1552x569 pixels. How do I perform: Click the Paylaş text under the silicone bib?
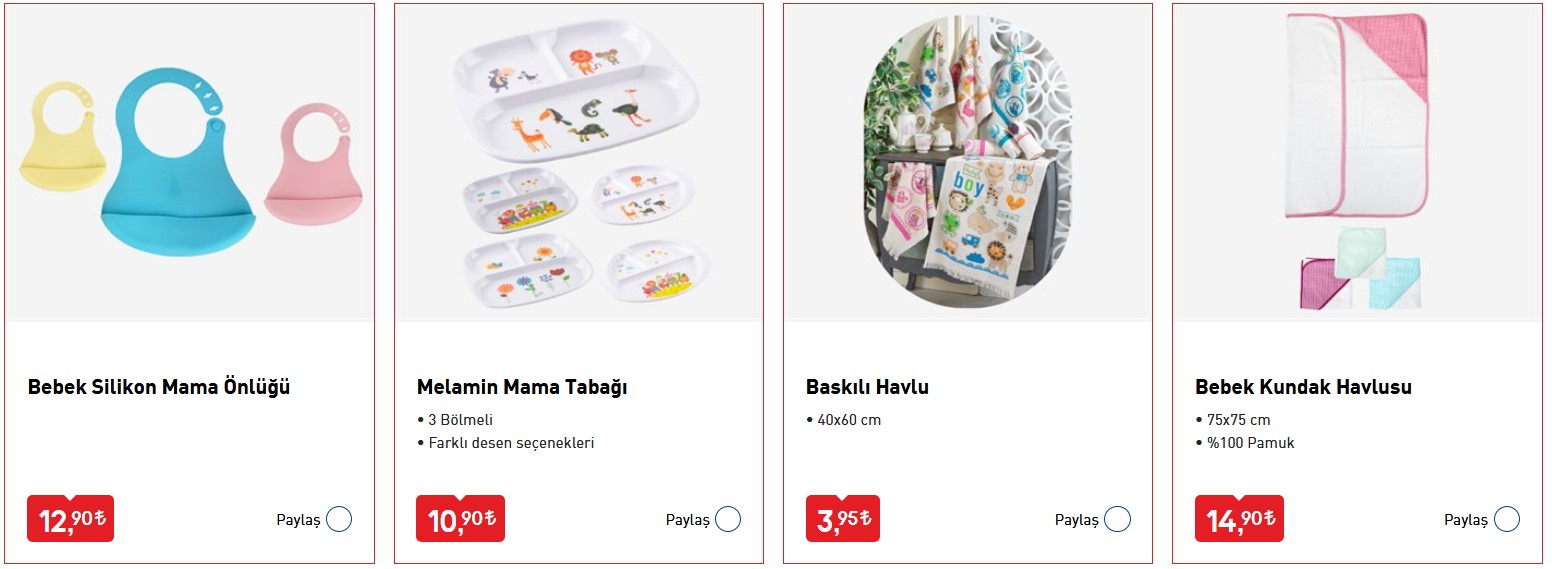(298, 520)
